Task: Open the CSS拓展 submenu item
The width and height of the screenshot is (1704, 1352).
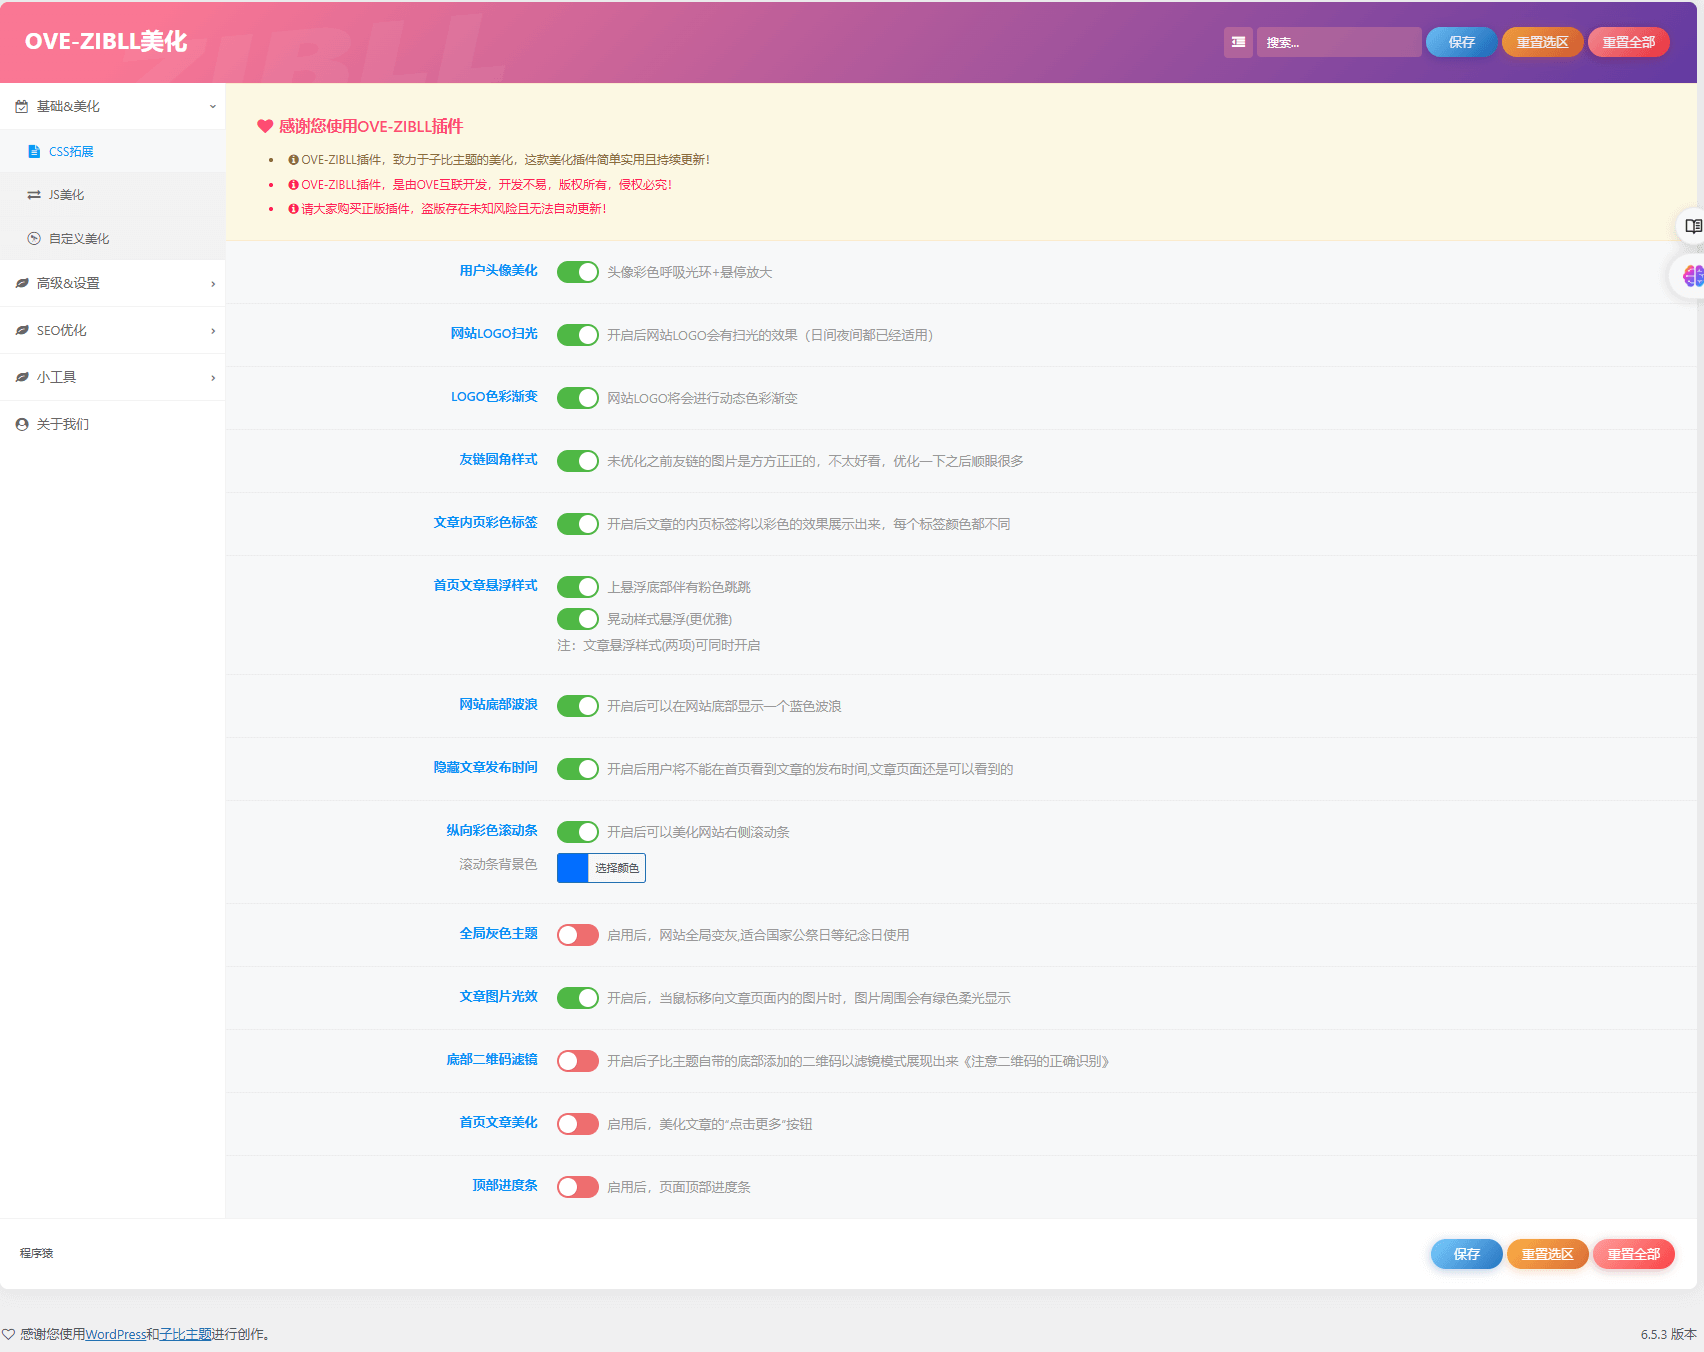Action: click(112, 152)
